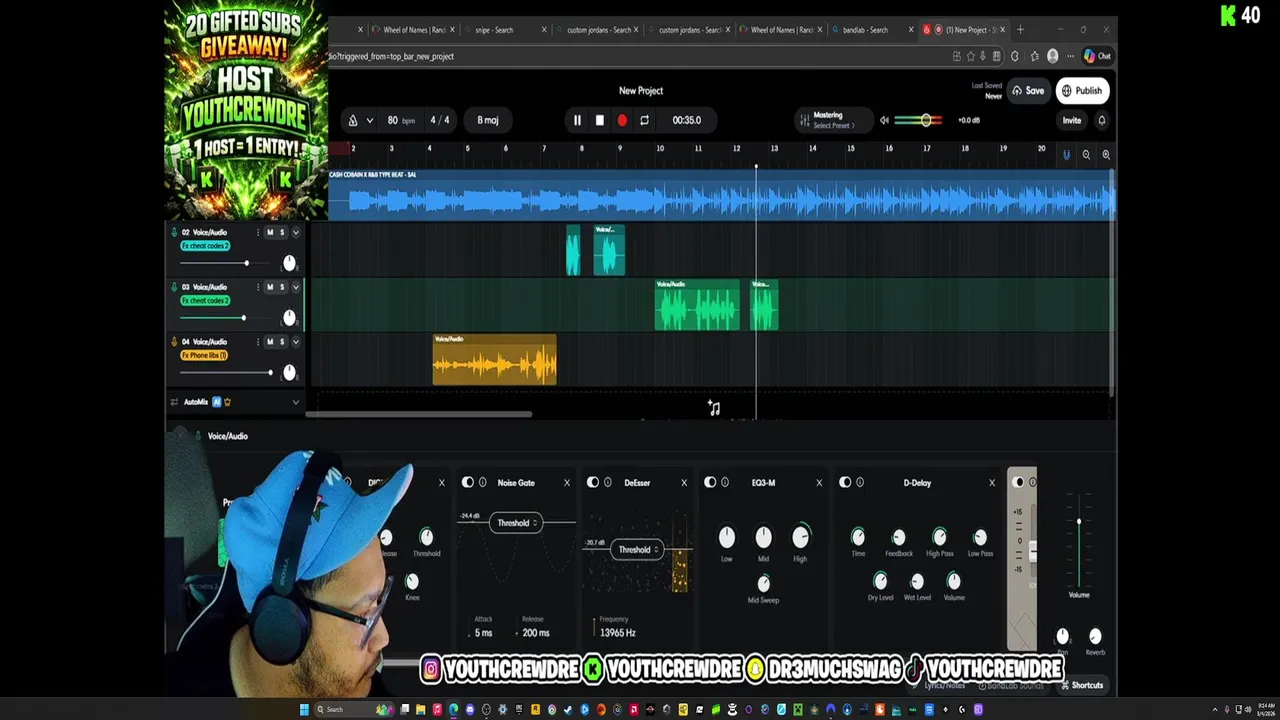This screenshot has width=1280, height=720.
Task: Show D-Delay info icon
Action: click(x=860, y=483)
